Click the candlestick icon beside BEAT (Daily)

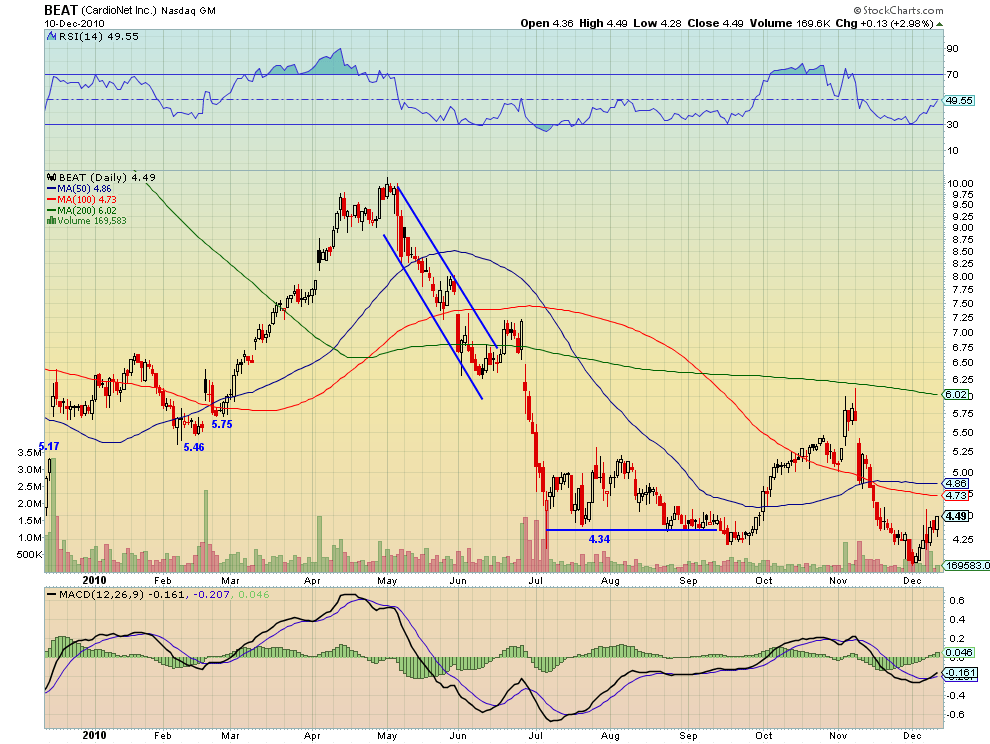click(x=52, y=177)
